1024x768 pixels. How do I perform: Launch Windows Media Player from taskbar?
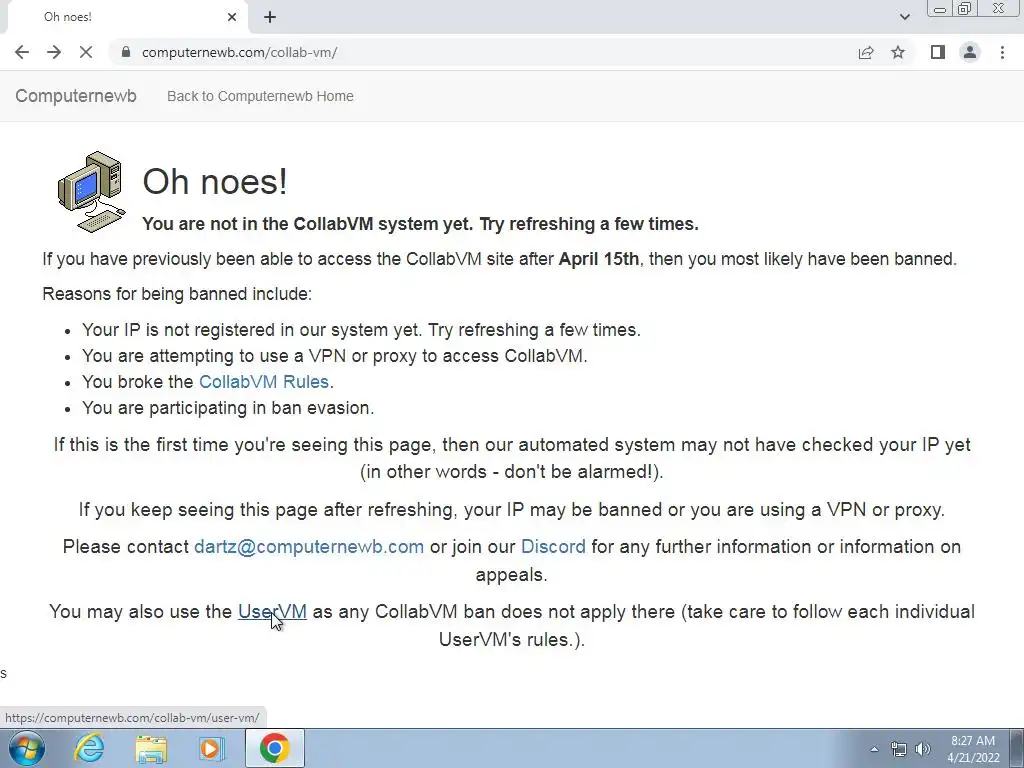click(x=212, y=749)
